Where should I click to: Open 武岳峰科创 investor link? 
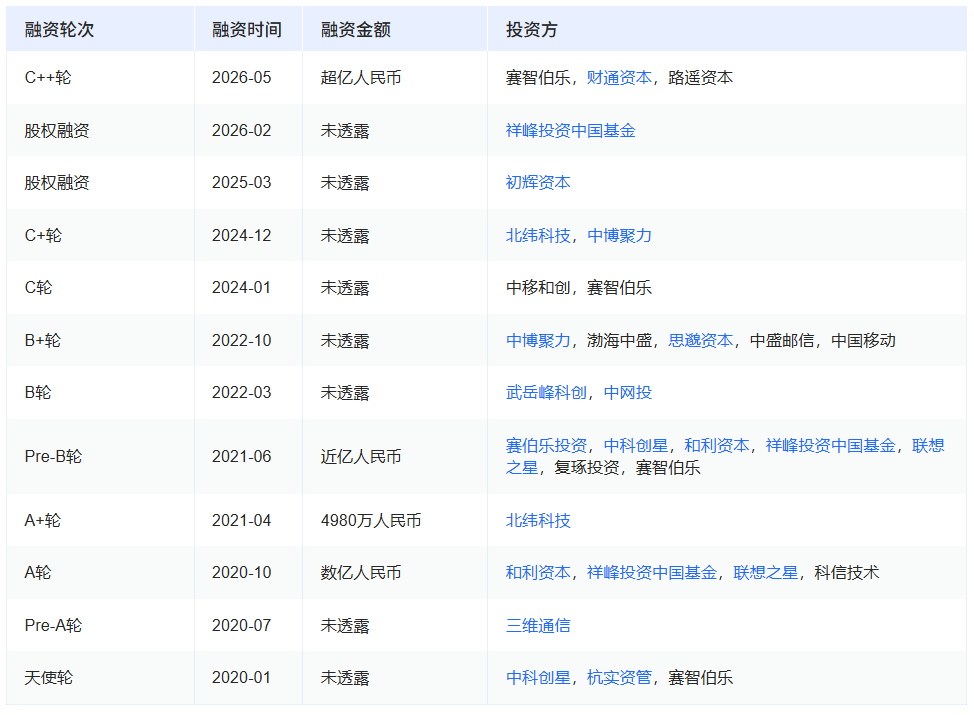[x=546, y=393]
